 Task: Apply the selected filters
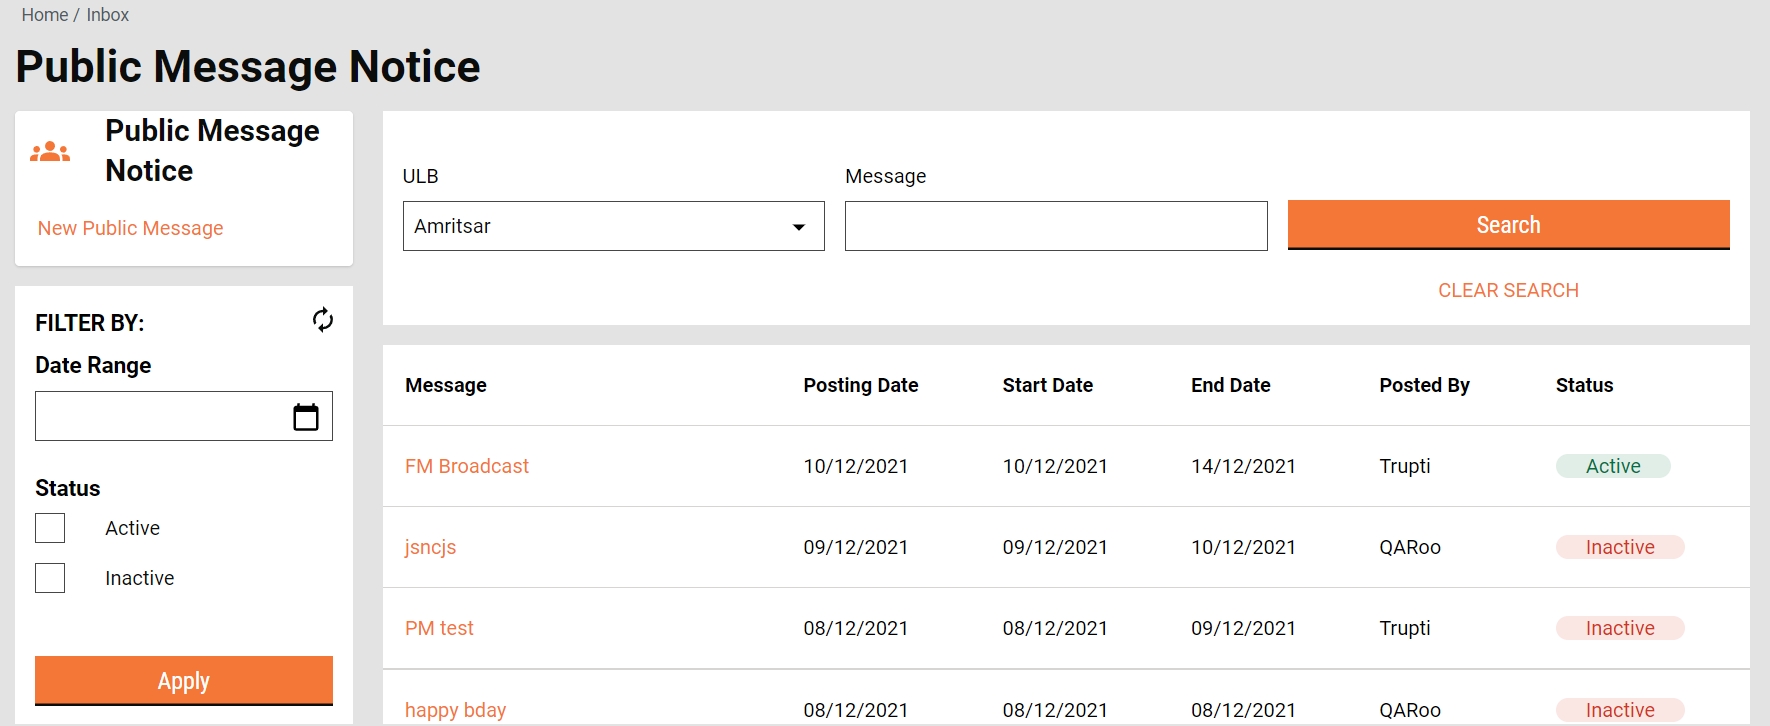tap(184, 681)
